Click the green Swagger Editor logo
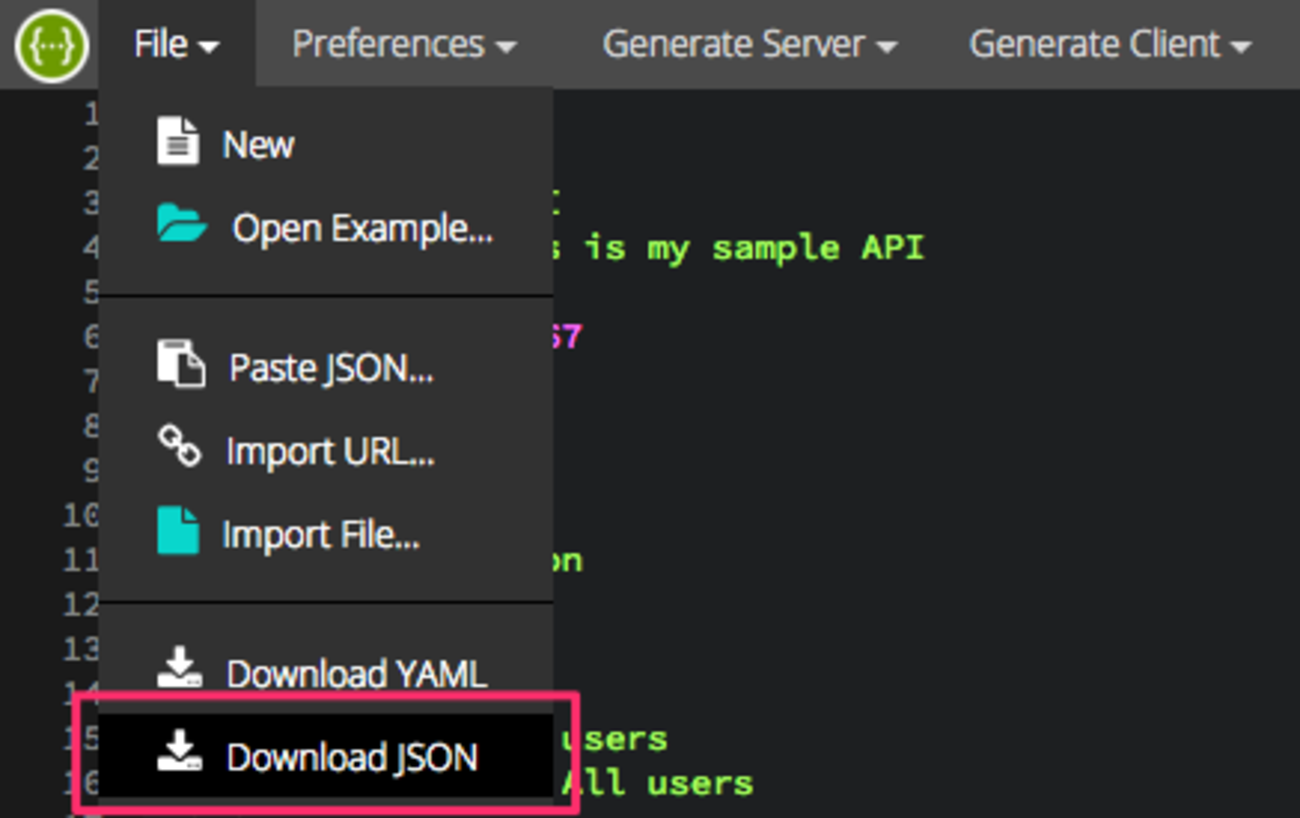 52,45
